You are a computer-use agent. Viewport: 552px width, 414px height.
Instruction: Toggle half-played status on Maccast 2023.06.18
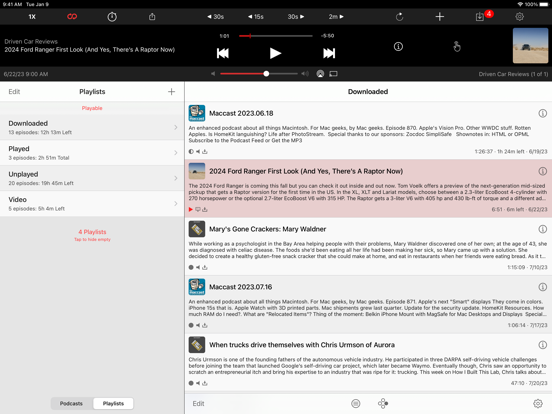pos(191,151)
